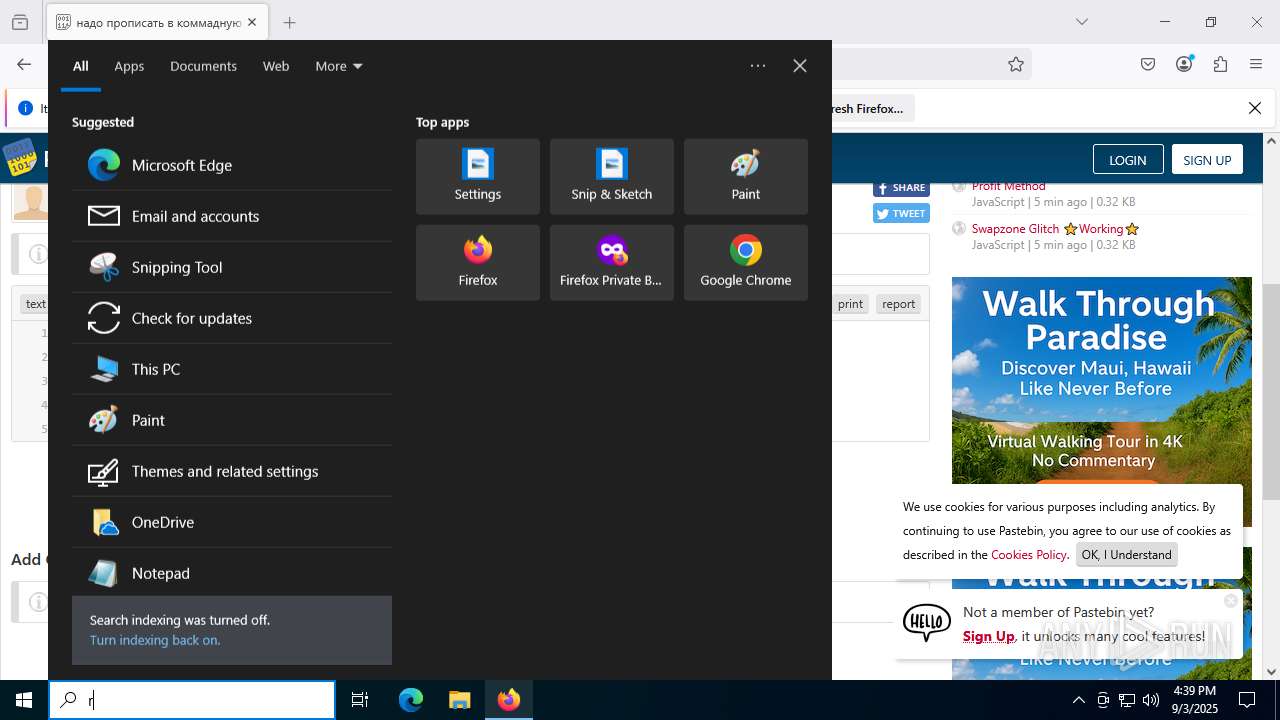Screen dimensions: 1280x720
Task: Bookmark this page with the star icon
Action: click(x=1016, y=64)
